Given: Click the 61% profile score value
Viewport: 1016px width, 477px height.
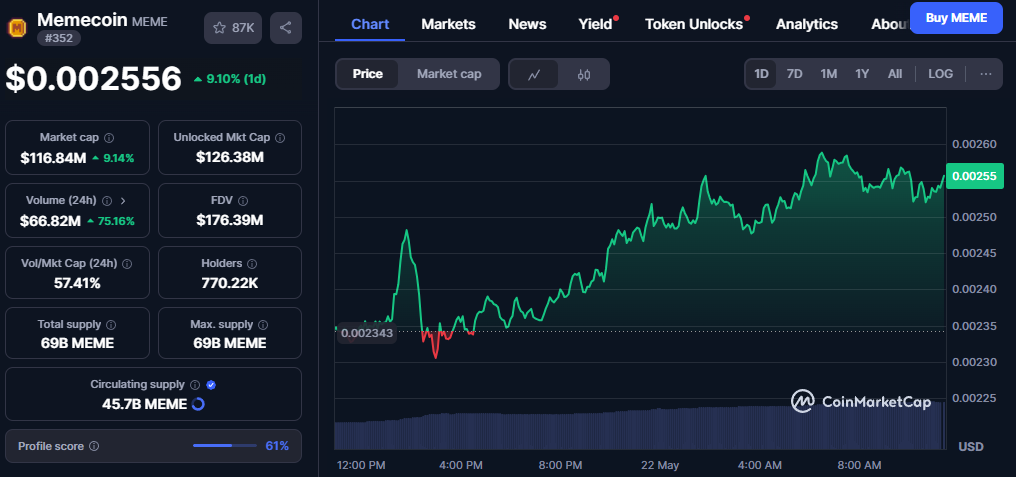Looking at the screenshot, I should [x=277, y=446].
